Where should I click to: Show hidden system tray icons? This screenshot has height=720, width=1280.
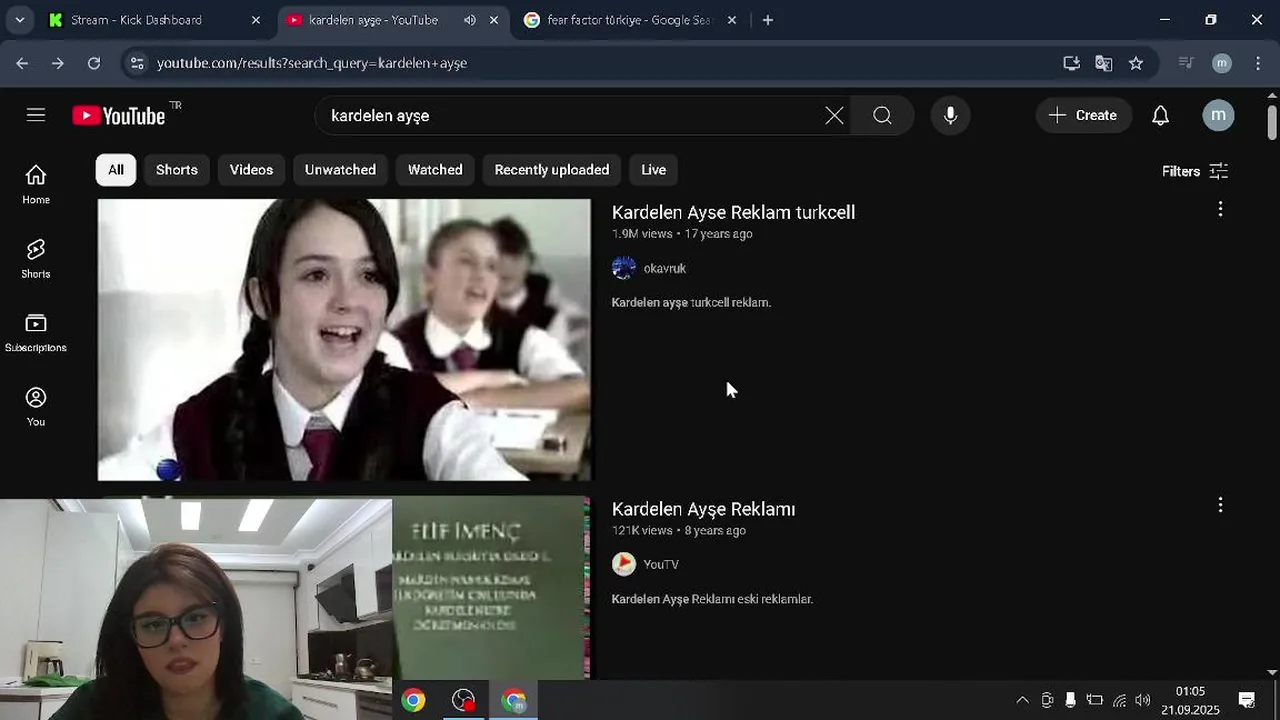click(x=1022, y=700)
